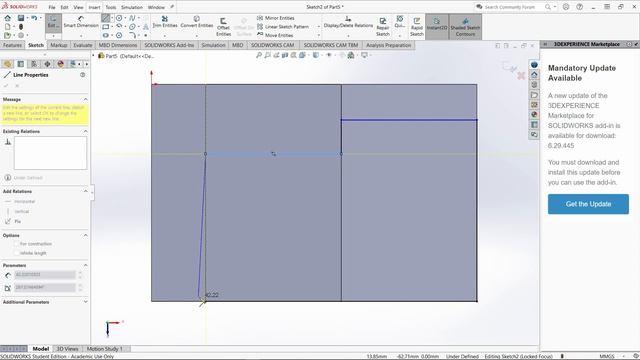Click Mirror Entities

click(276, 18)
